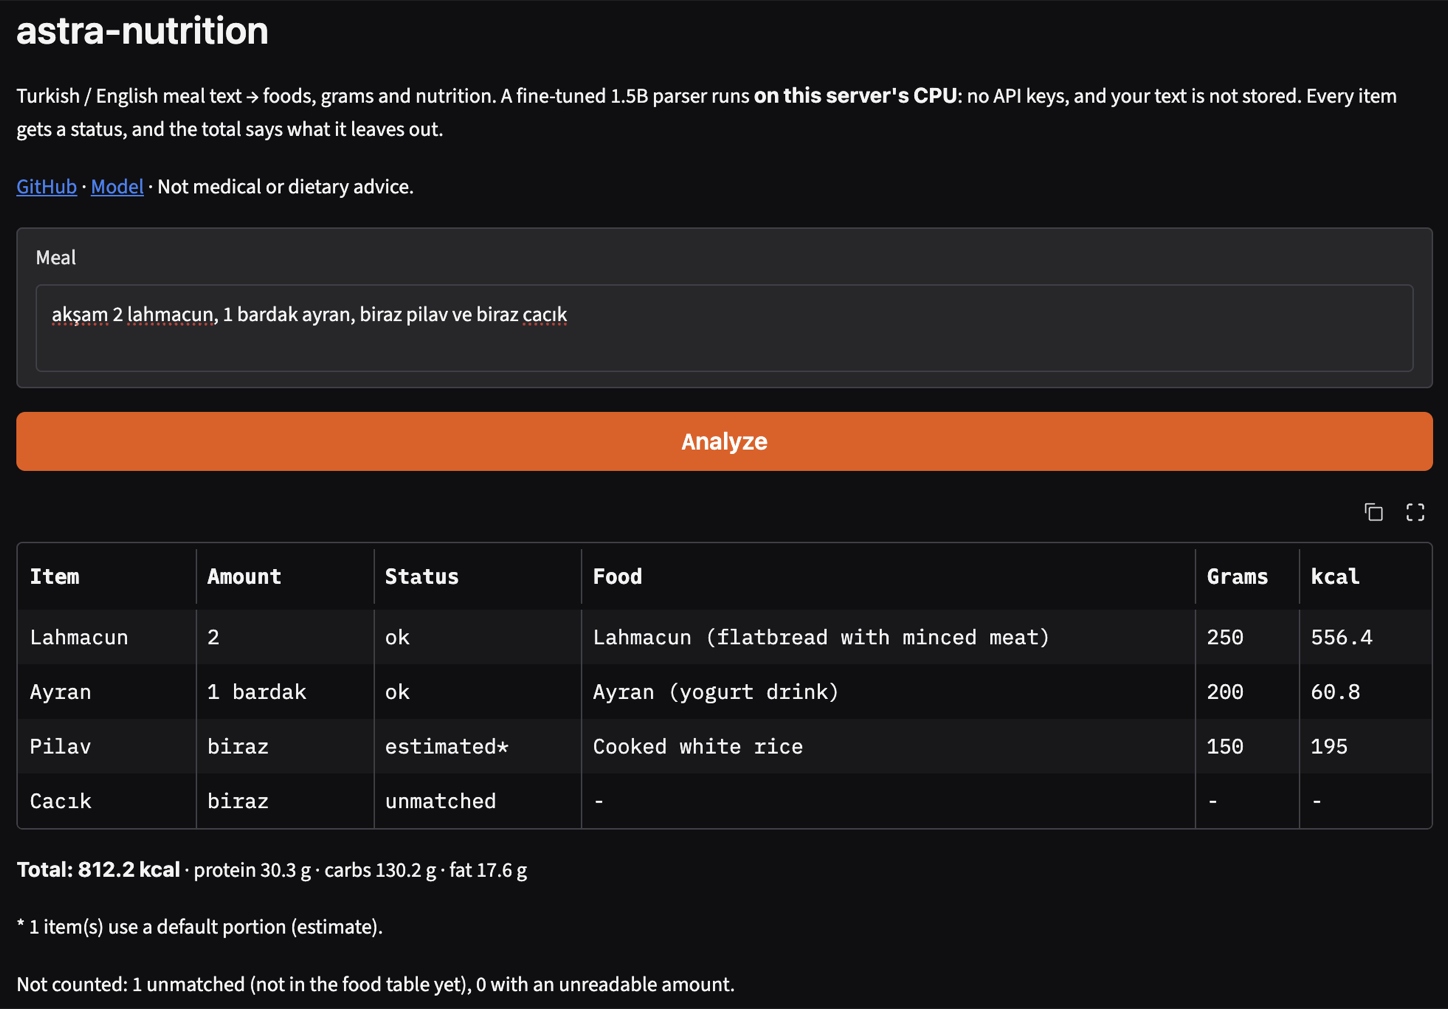Click the kcal column header

1365,576
